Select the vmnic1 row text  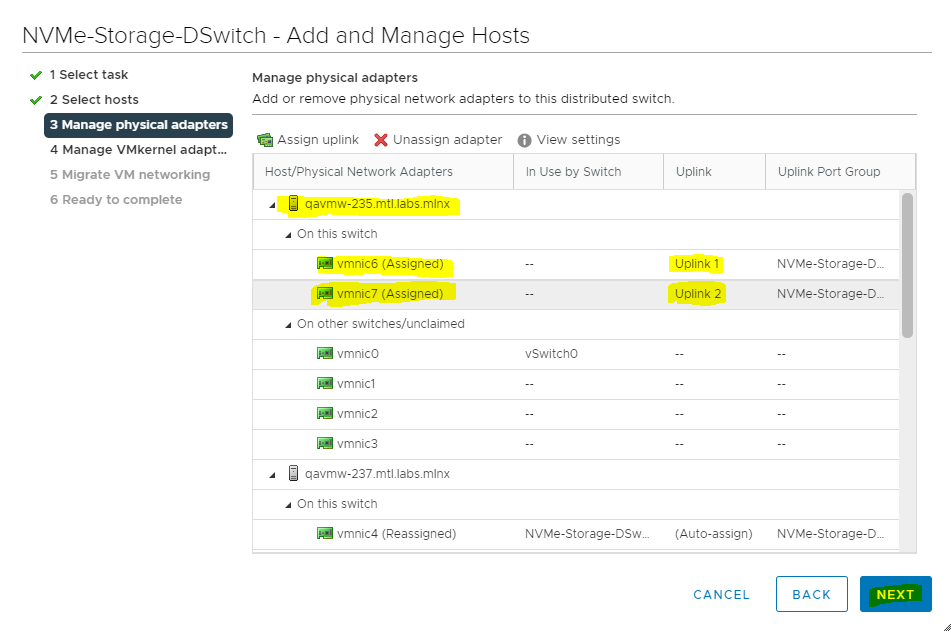point(356,384)
